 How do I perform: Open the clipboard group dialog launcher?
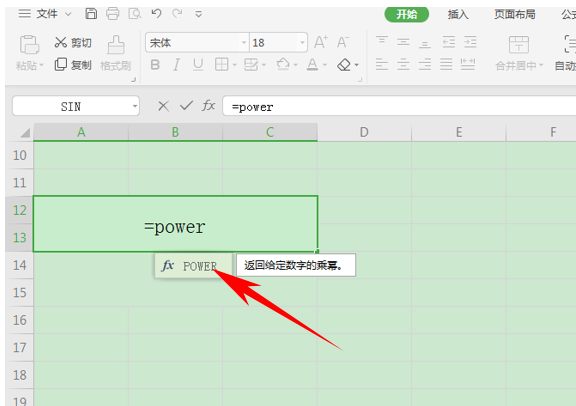tap(133, 79)
